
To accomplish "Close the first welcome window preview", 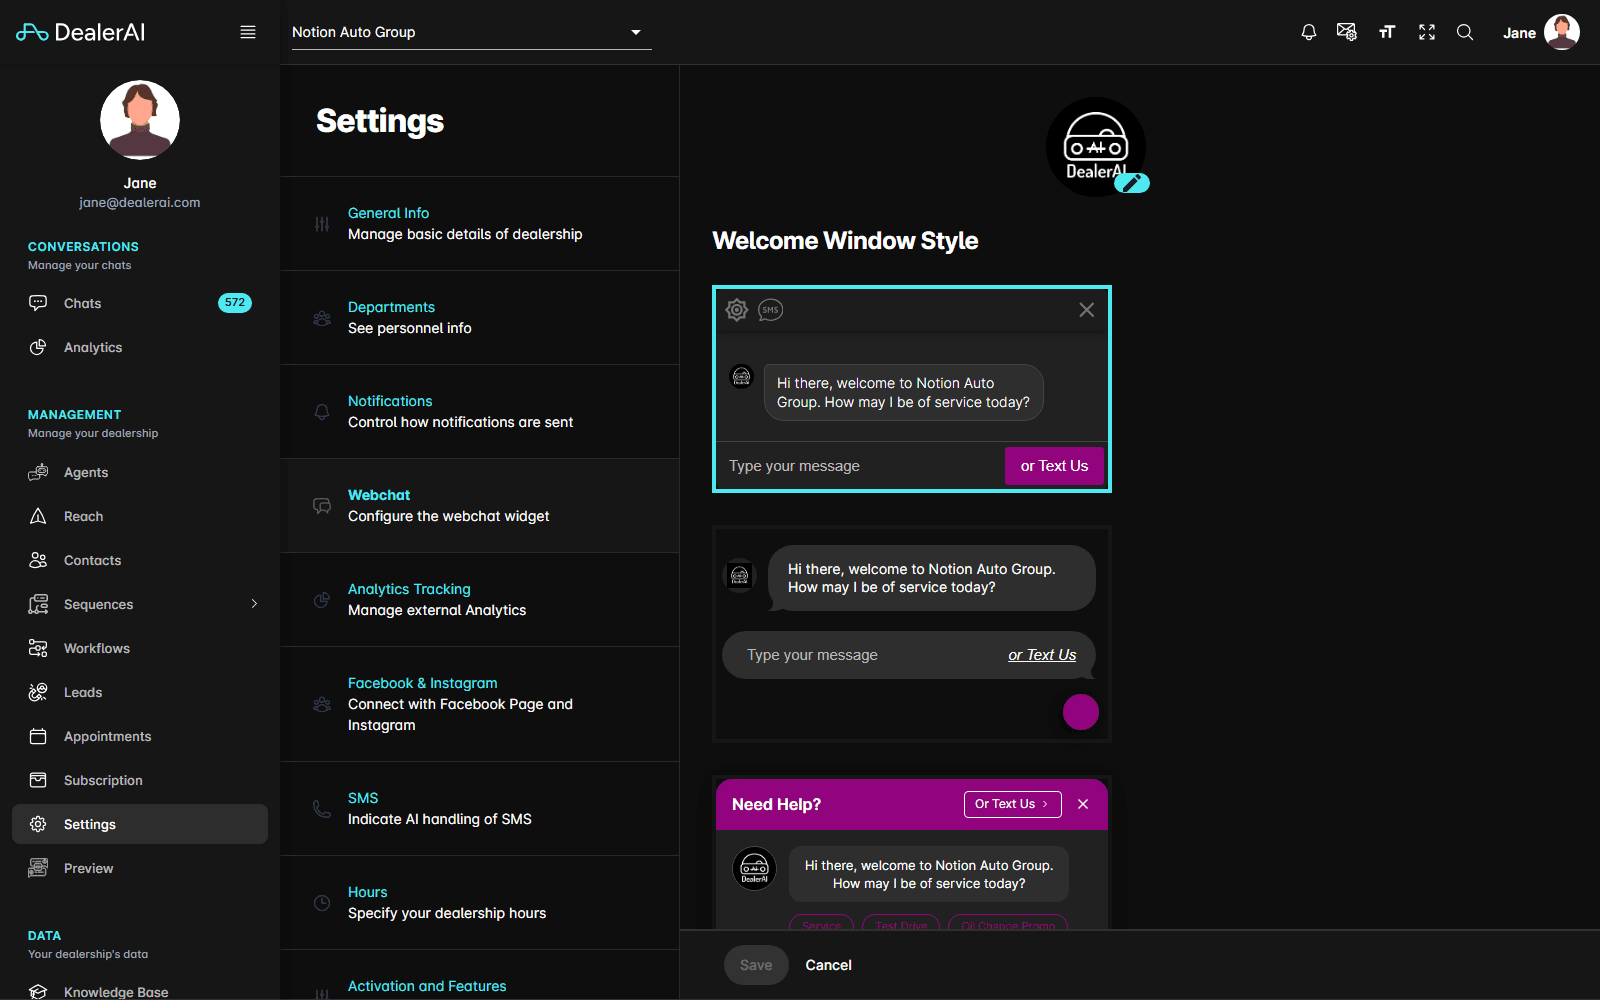I will (1087, 310).
